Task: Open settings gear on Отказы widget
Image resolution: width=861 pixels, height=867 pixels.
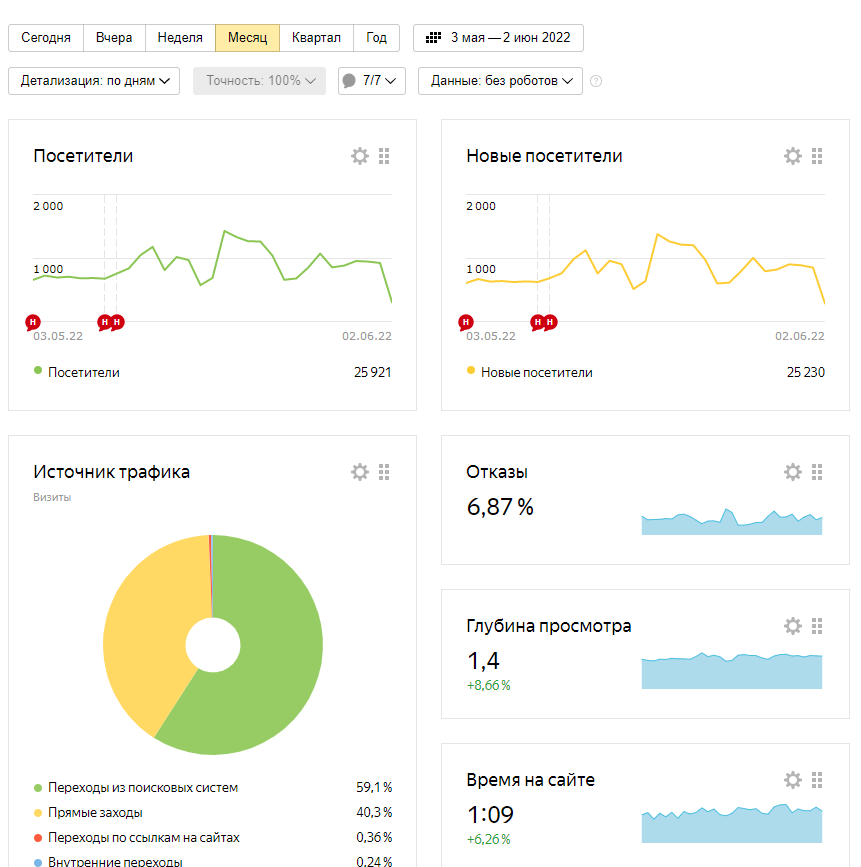Action: tap(793, 472)
